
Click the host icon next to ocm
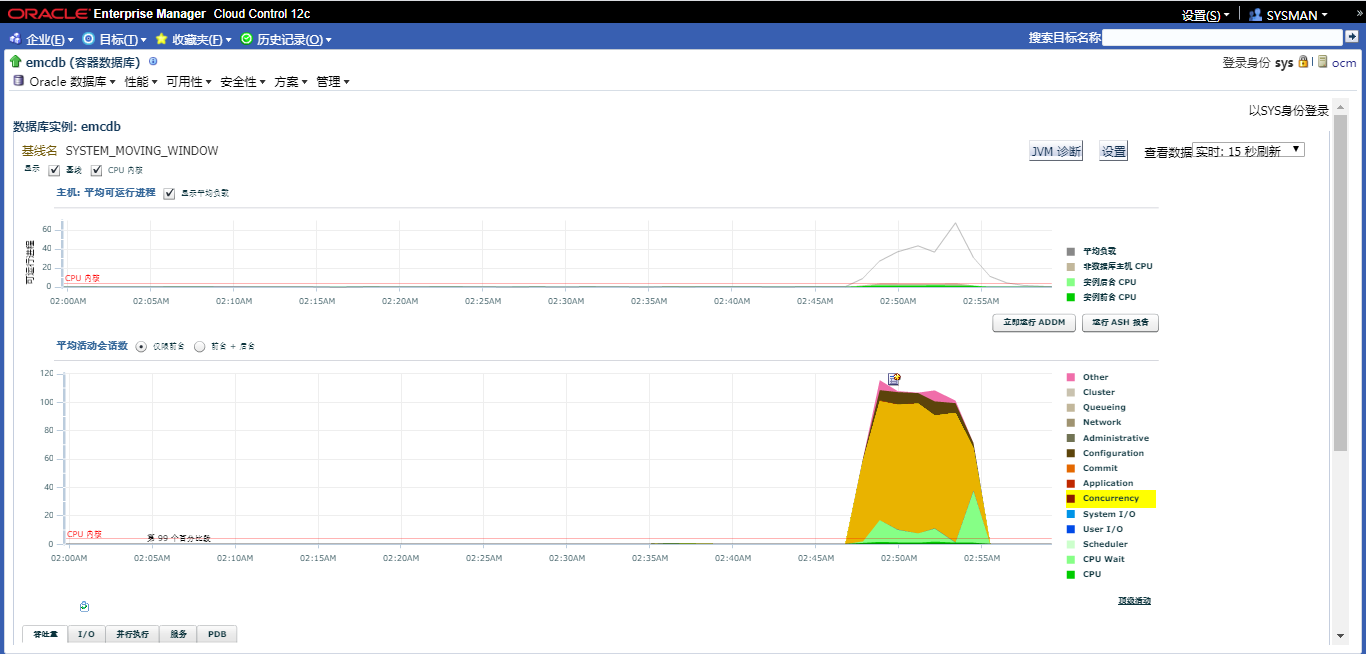click(x=1323, y=62)
